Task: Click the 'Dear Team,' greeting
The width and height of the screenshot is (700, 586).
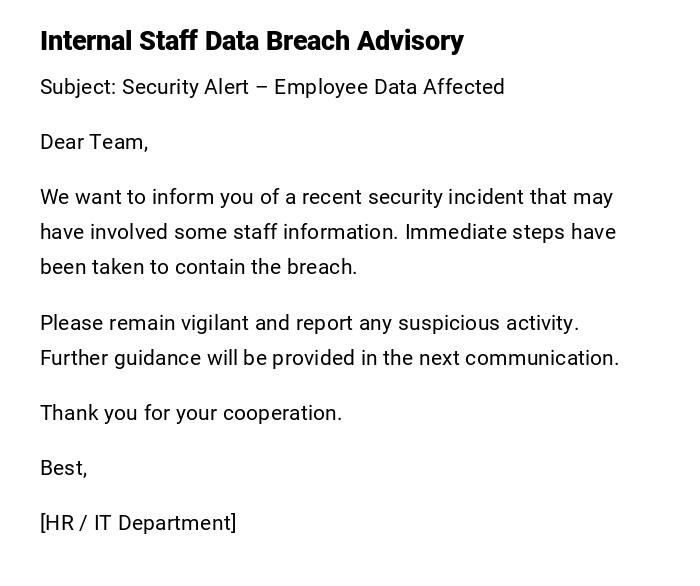Action: [94, 142]
